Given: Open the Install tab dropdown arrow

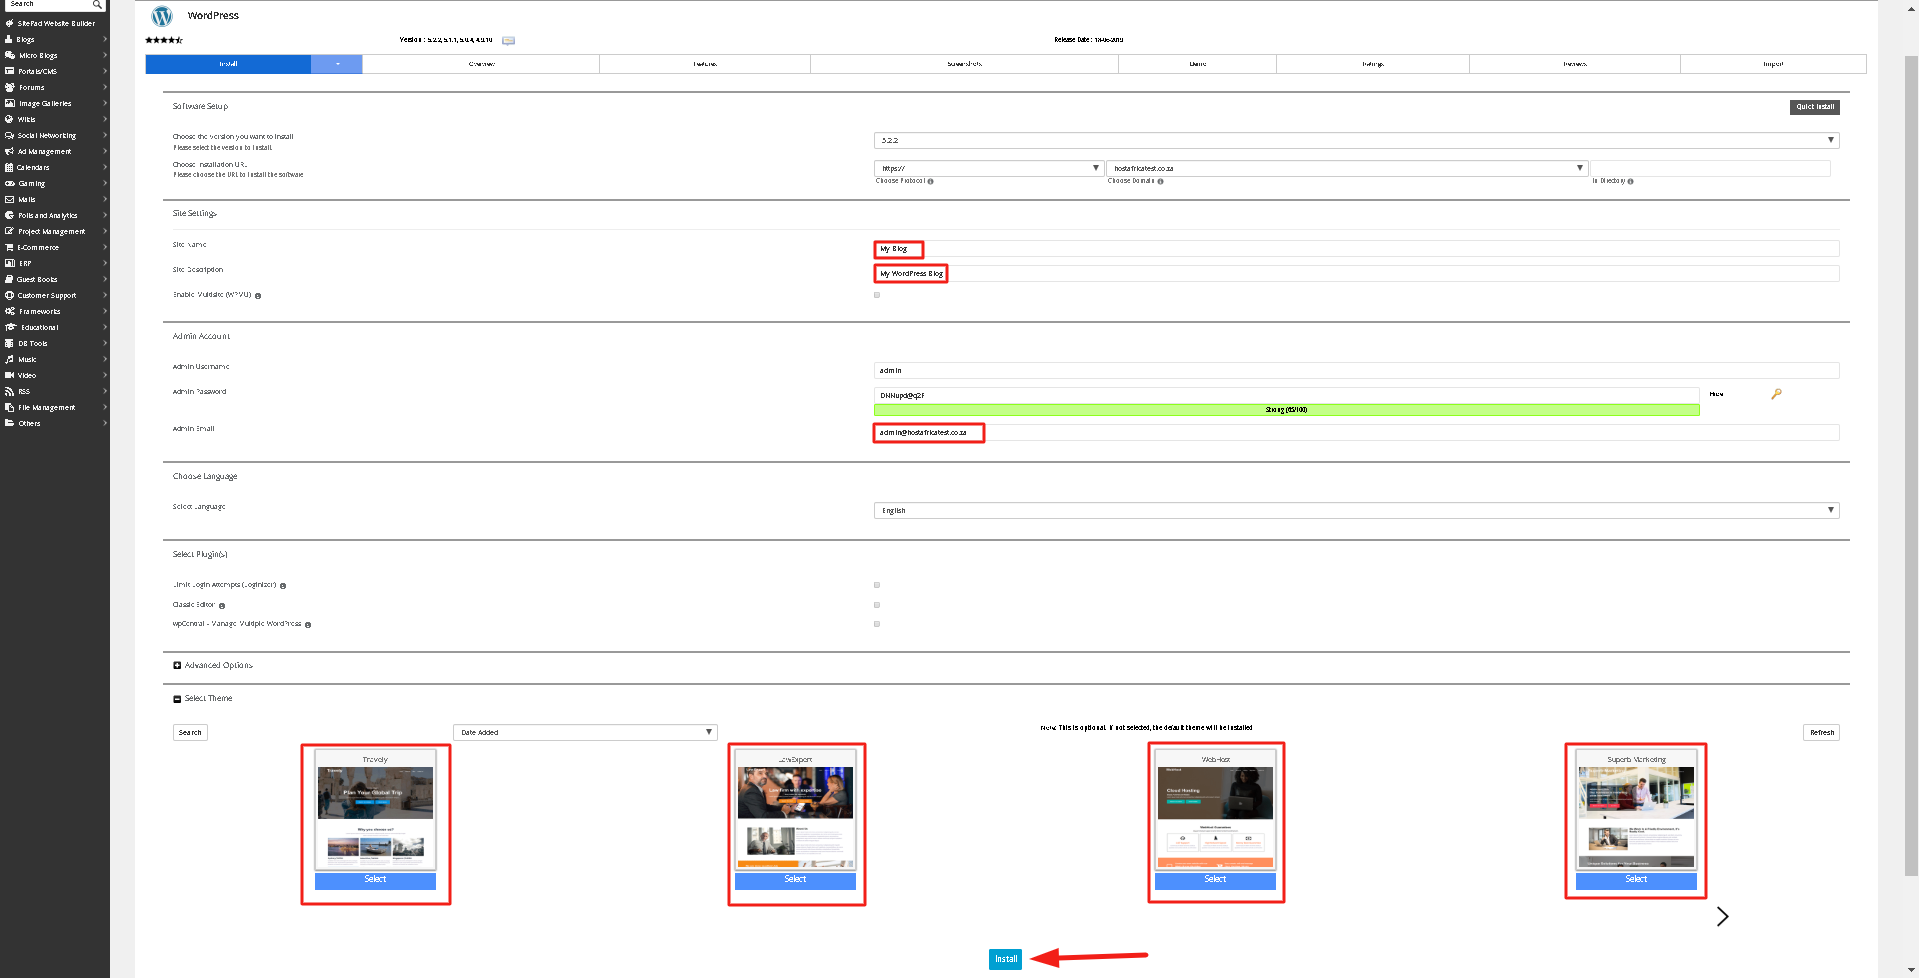Looking at the screenshot, I should coord(337,64).
